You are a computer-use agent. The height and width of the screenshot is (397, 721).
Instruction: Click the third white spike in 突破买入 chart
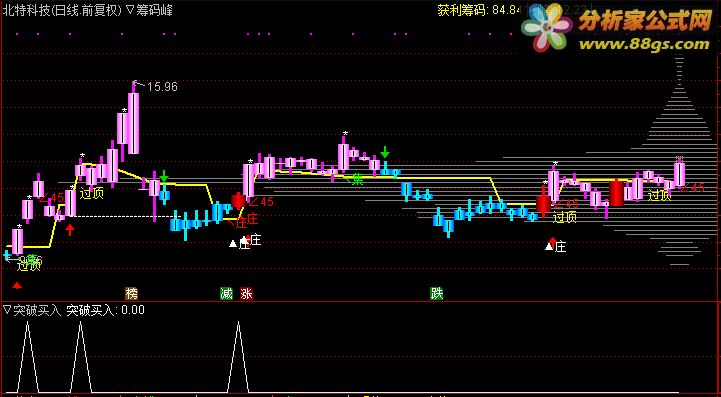(238, 357)
